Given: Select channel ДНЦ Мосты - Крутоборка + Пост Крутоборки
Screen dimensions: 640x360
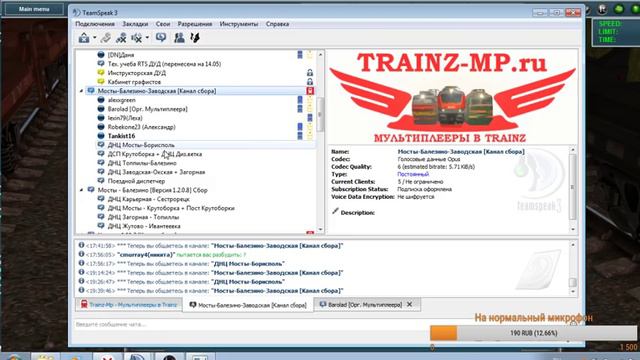Looking at the screenshot, I should [171, 208].
